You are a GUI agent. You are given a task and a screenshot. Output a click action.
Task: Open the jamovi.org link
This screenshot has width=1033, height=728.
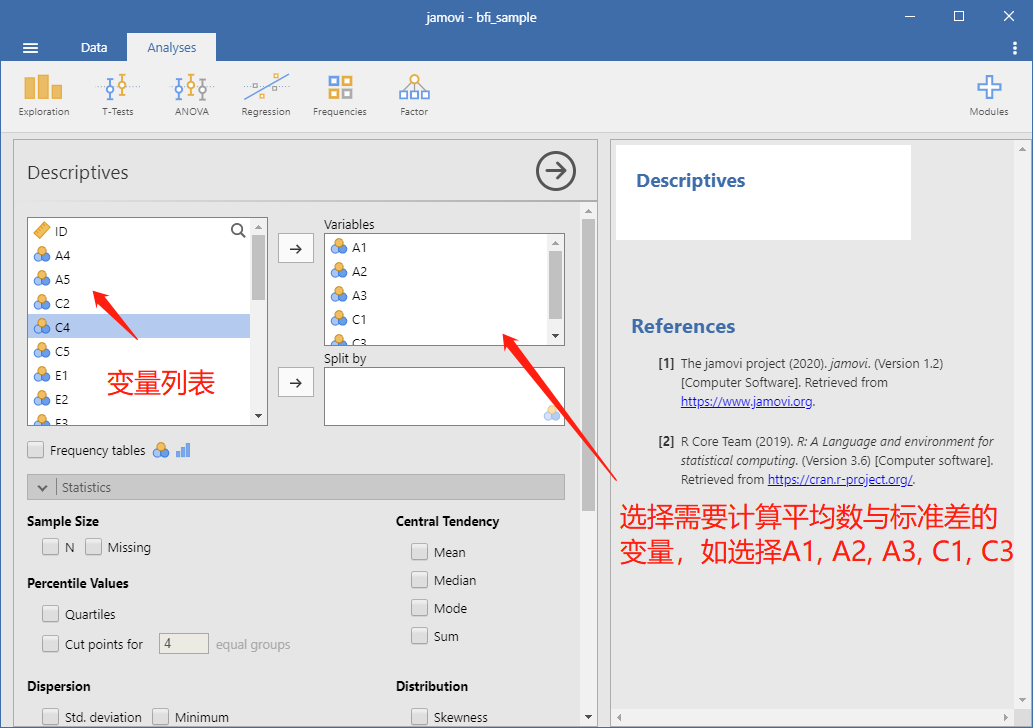pyautogui.click(x=746, y=401)
